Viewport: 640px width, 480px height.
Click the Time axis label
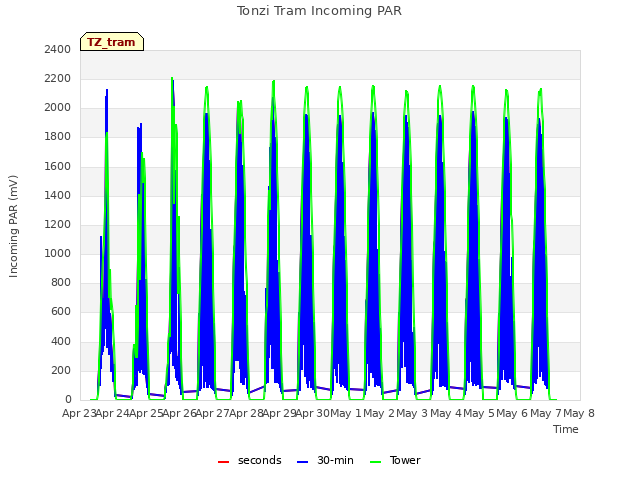pos(566,429)
